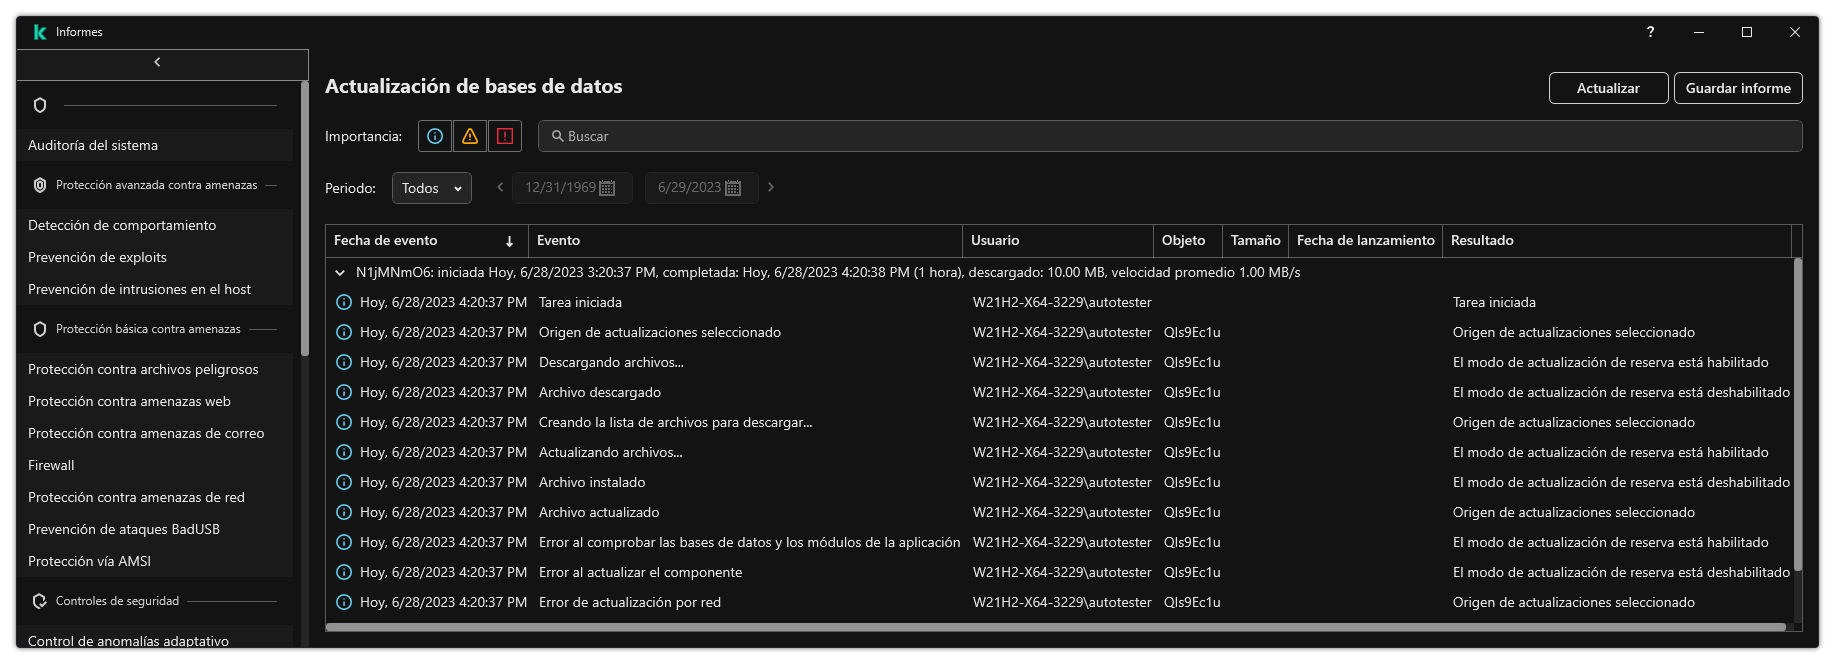Click info icon of Error de actualización por red row
The image size is (1835, 664).
tap(344, 602)
